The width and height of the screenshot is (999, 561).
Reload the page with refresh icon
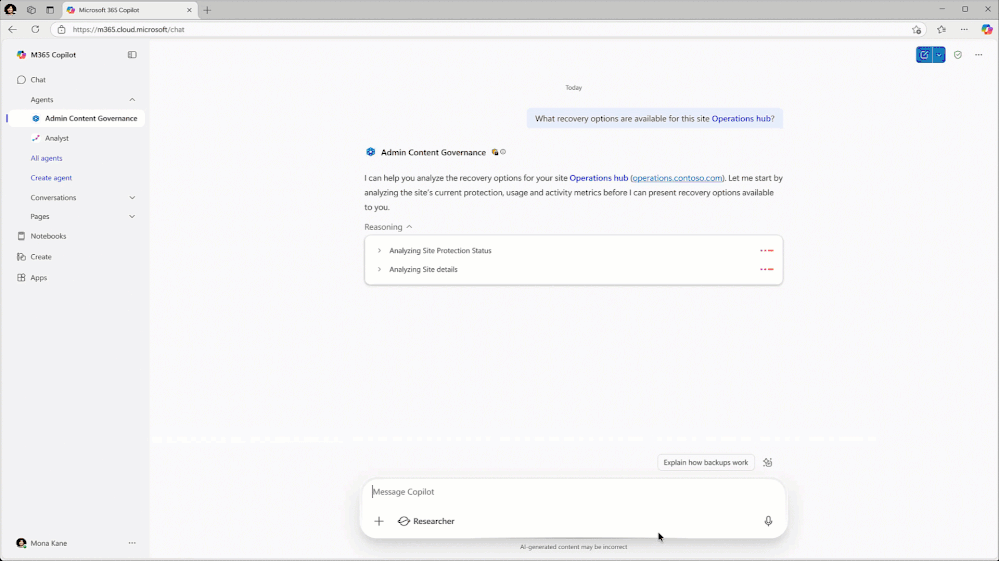click(x=36, y=29)
